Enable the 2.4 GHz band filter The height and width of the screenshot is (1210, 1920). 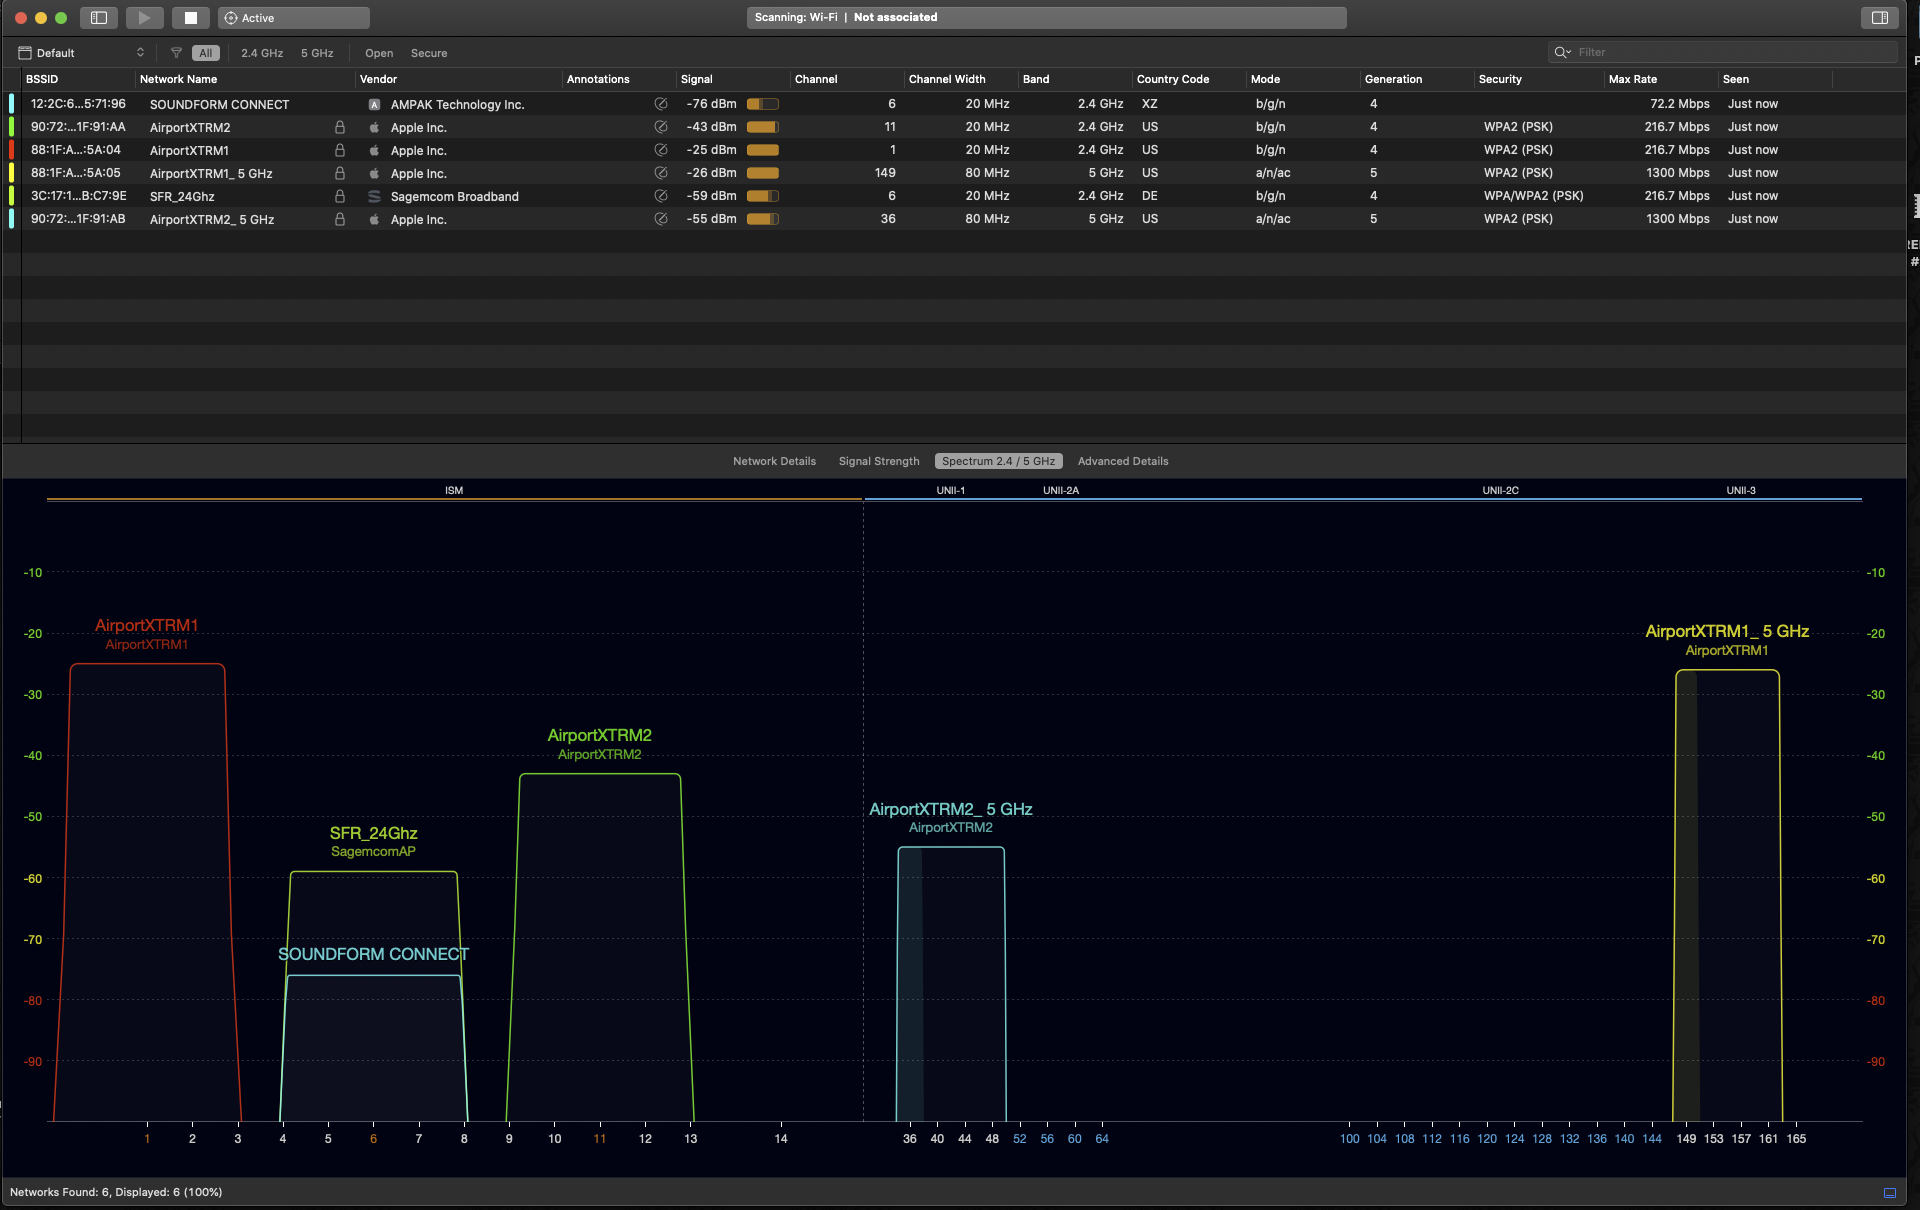point(262,53)
